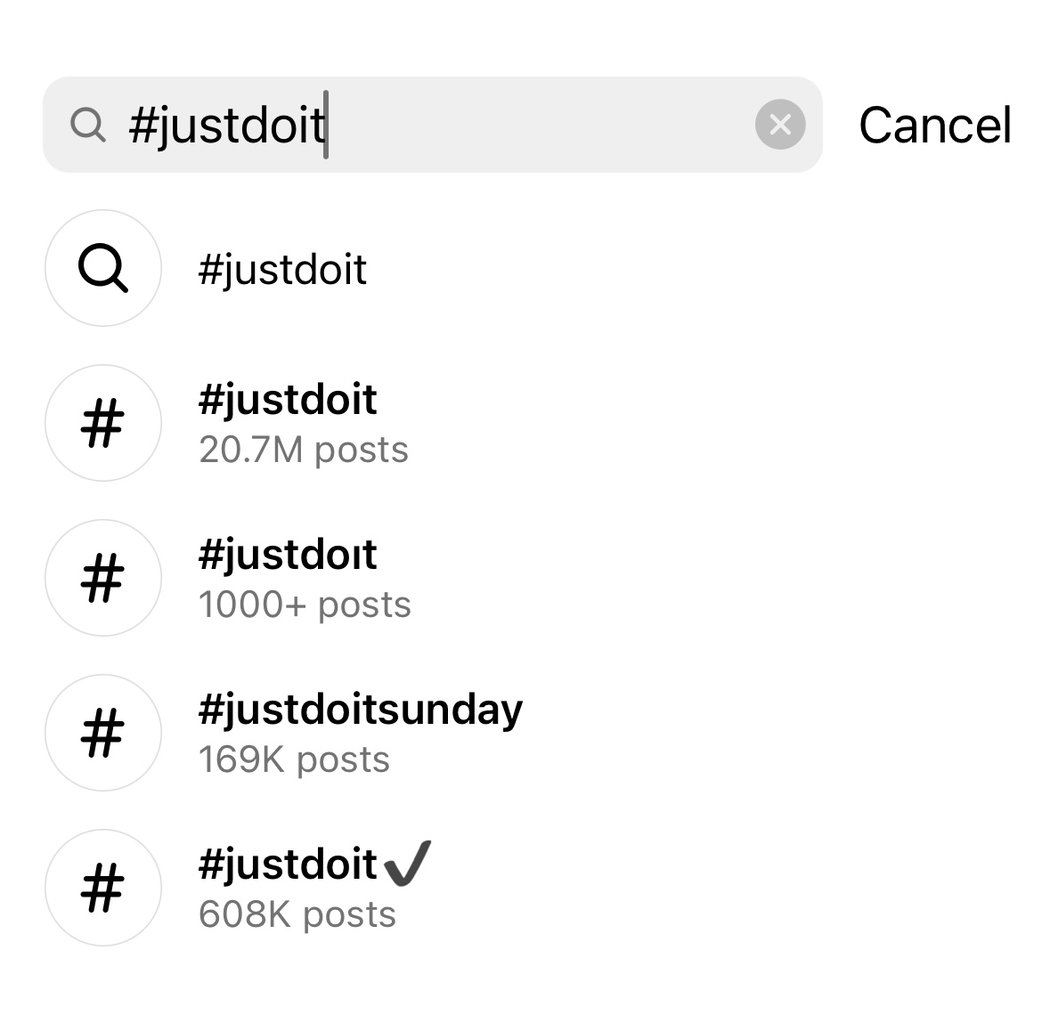The image size is (1050, 1023).
Task: Click the magnifier circle in first suggestion
Action: click(x=103, y=268)
